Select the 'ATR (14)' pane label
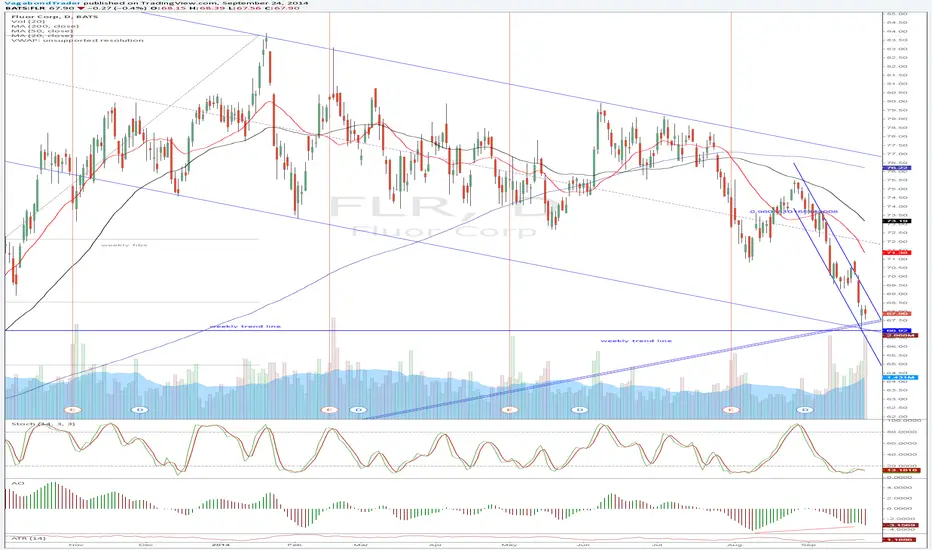 [x=29, y=538]
